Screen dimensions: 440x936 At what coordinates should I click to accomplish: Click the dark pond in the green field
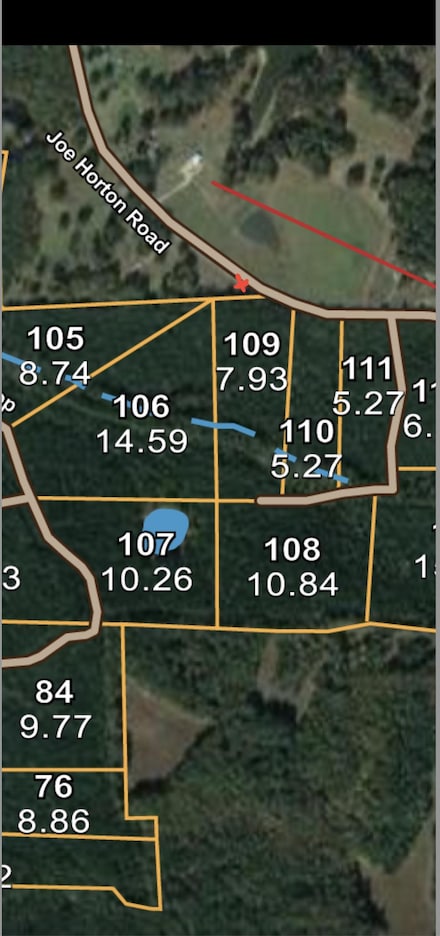tap(259, 228)
